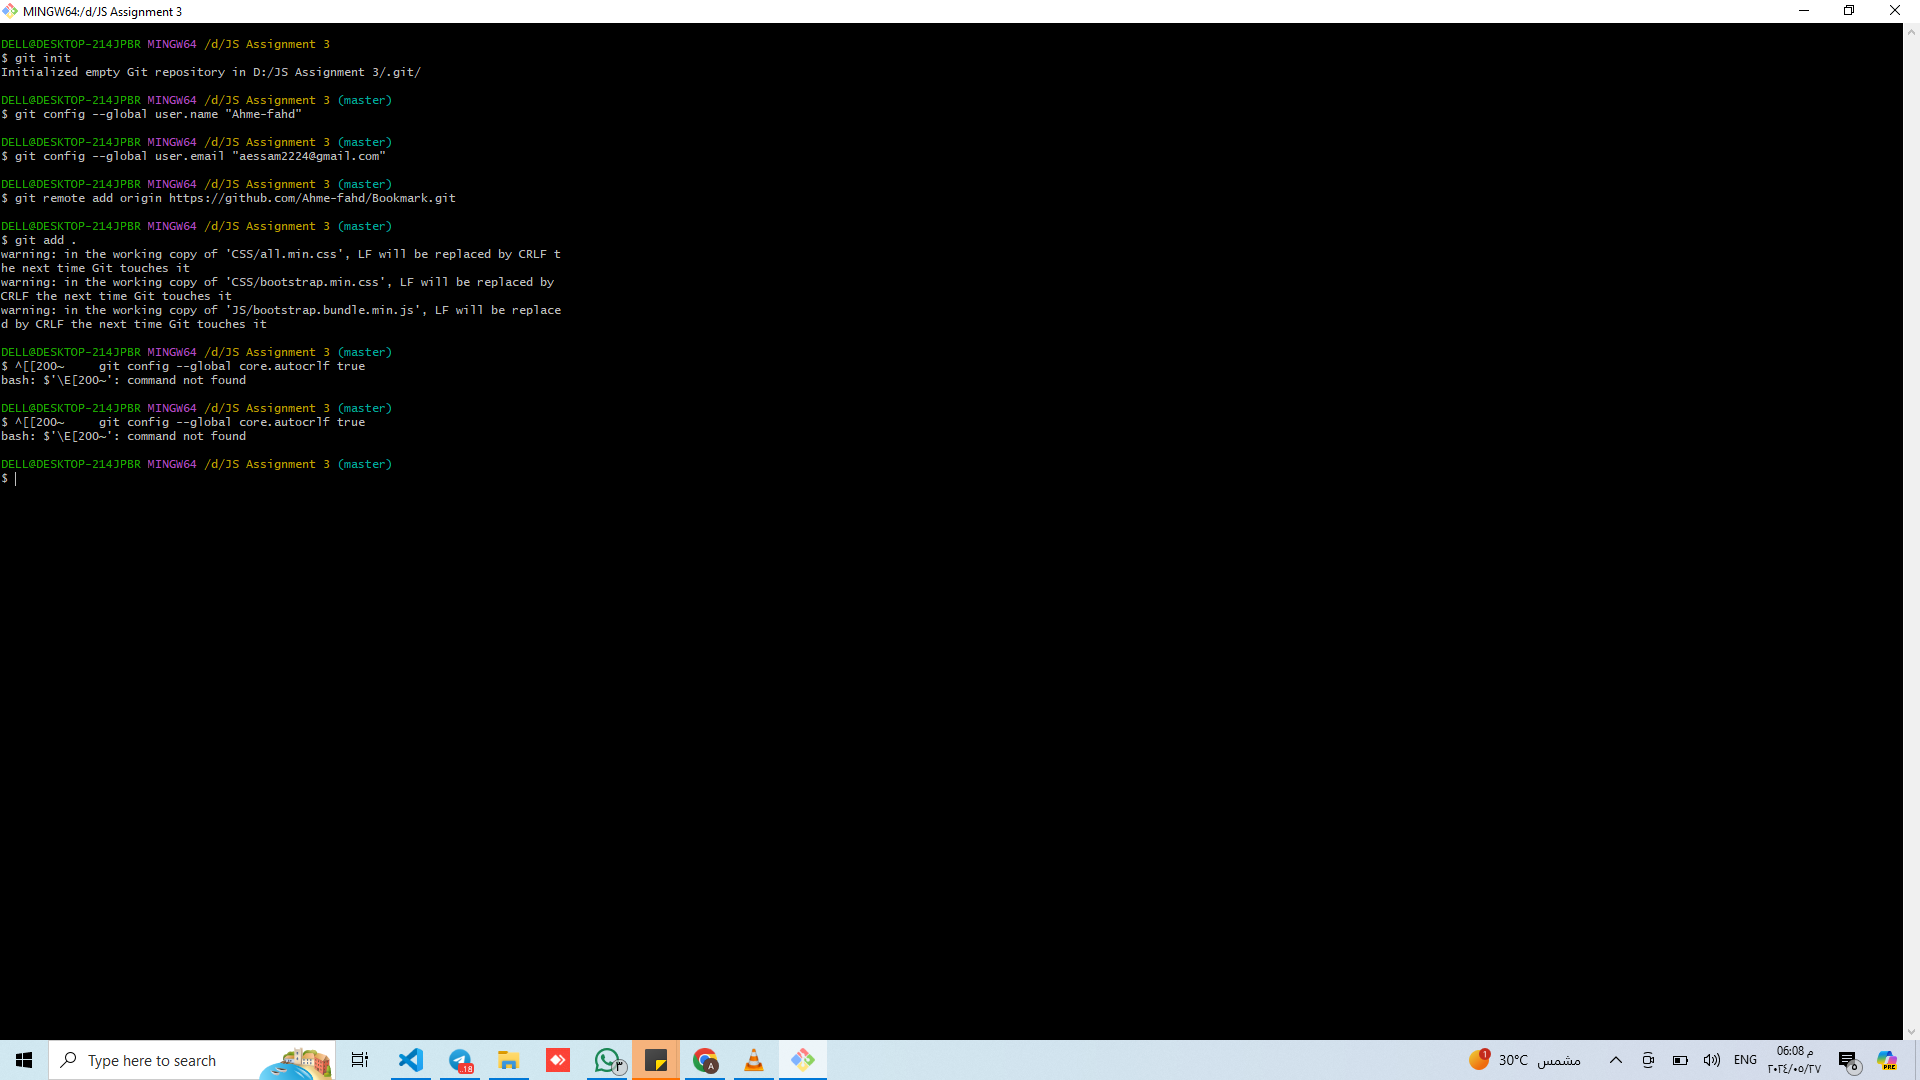Open Telegram from the taskbar

(460, 1060)
